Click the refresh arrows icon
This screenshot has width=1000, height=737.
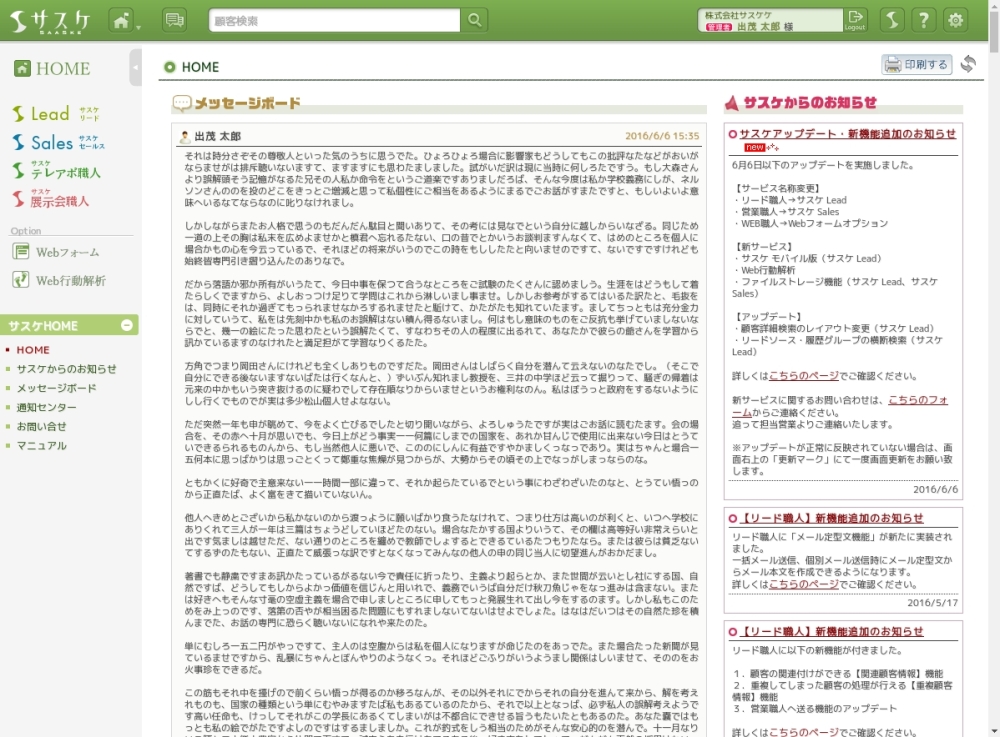[968, 64]
